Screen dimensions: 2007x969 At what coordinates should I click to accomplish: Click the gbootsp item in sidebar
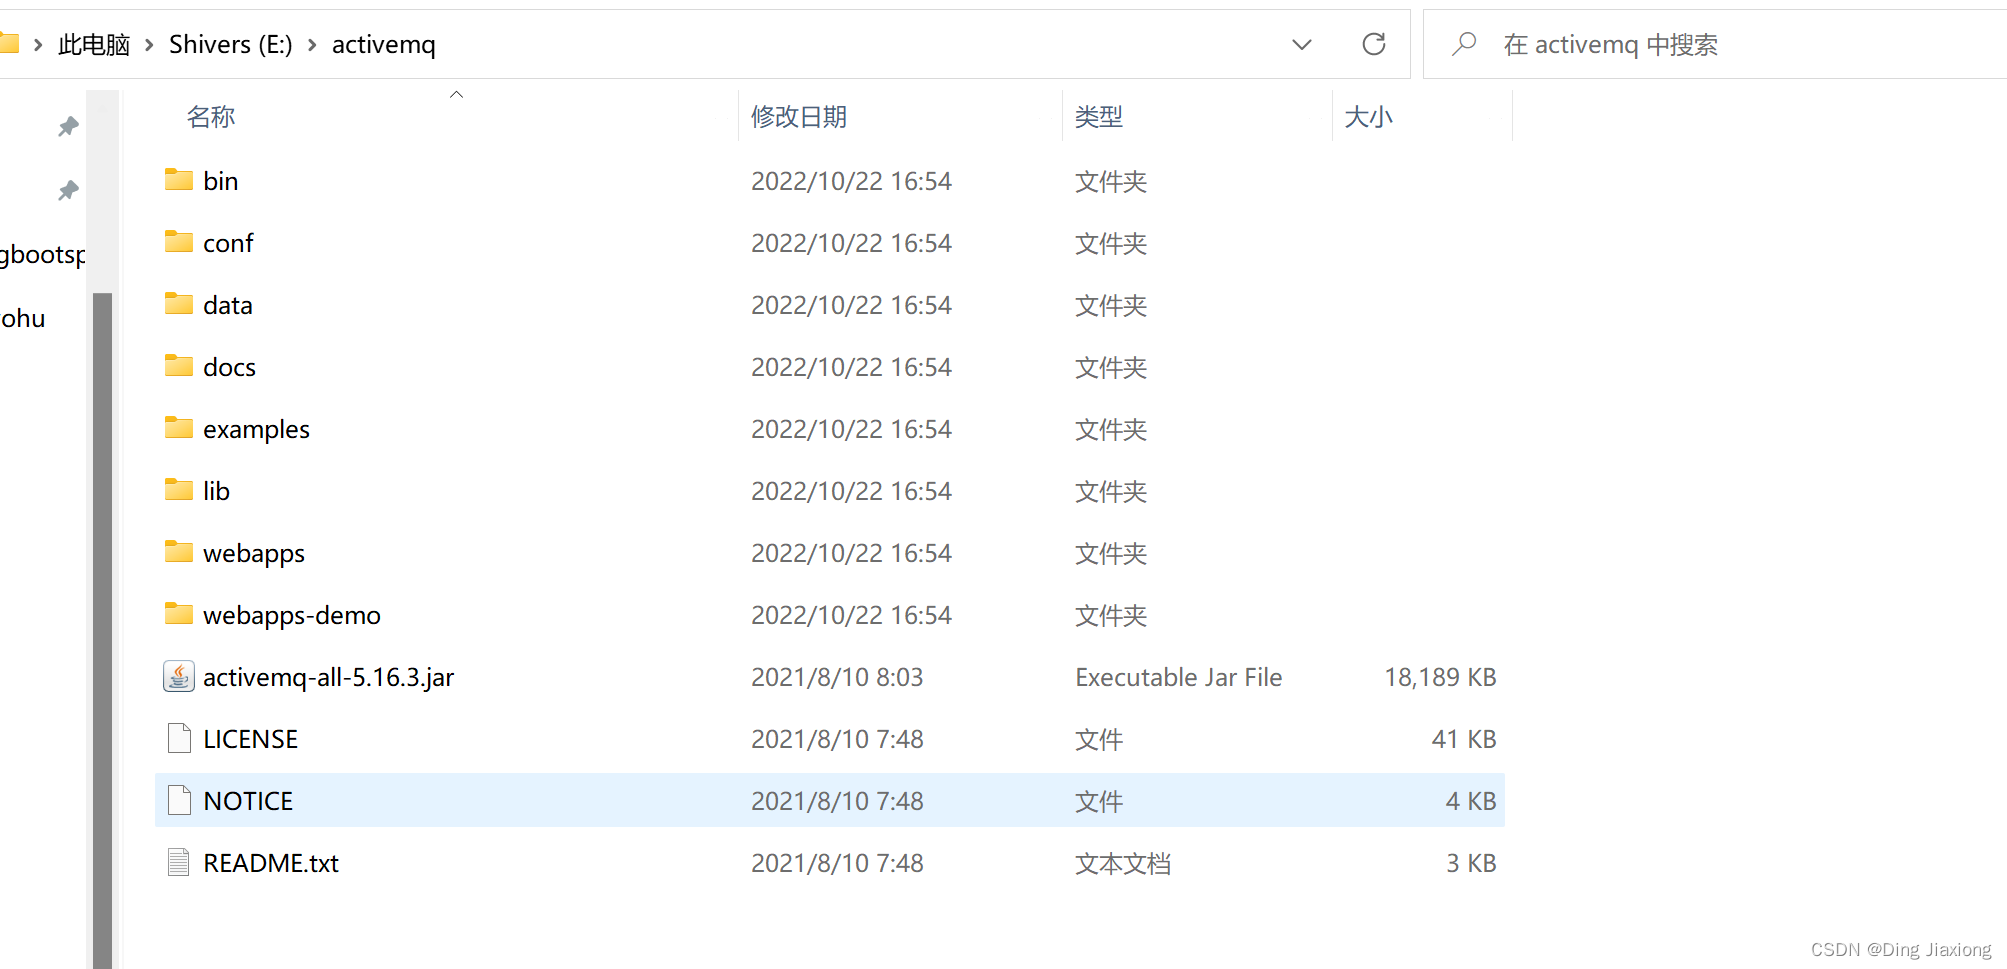[43, 255]
